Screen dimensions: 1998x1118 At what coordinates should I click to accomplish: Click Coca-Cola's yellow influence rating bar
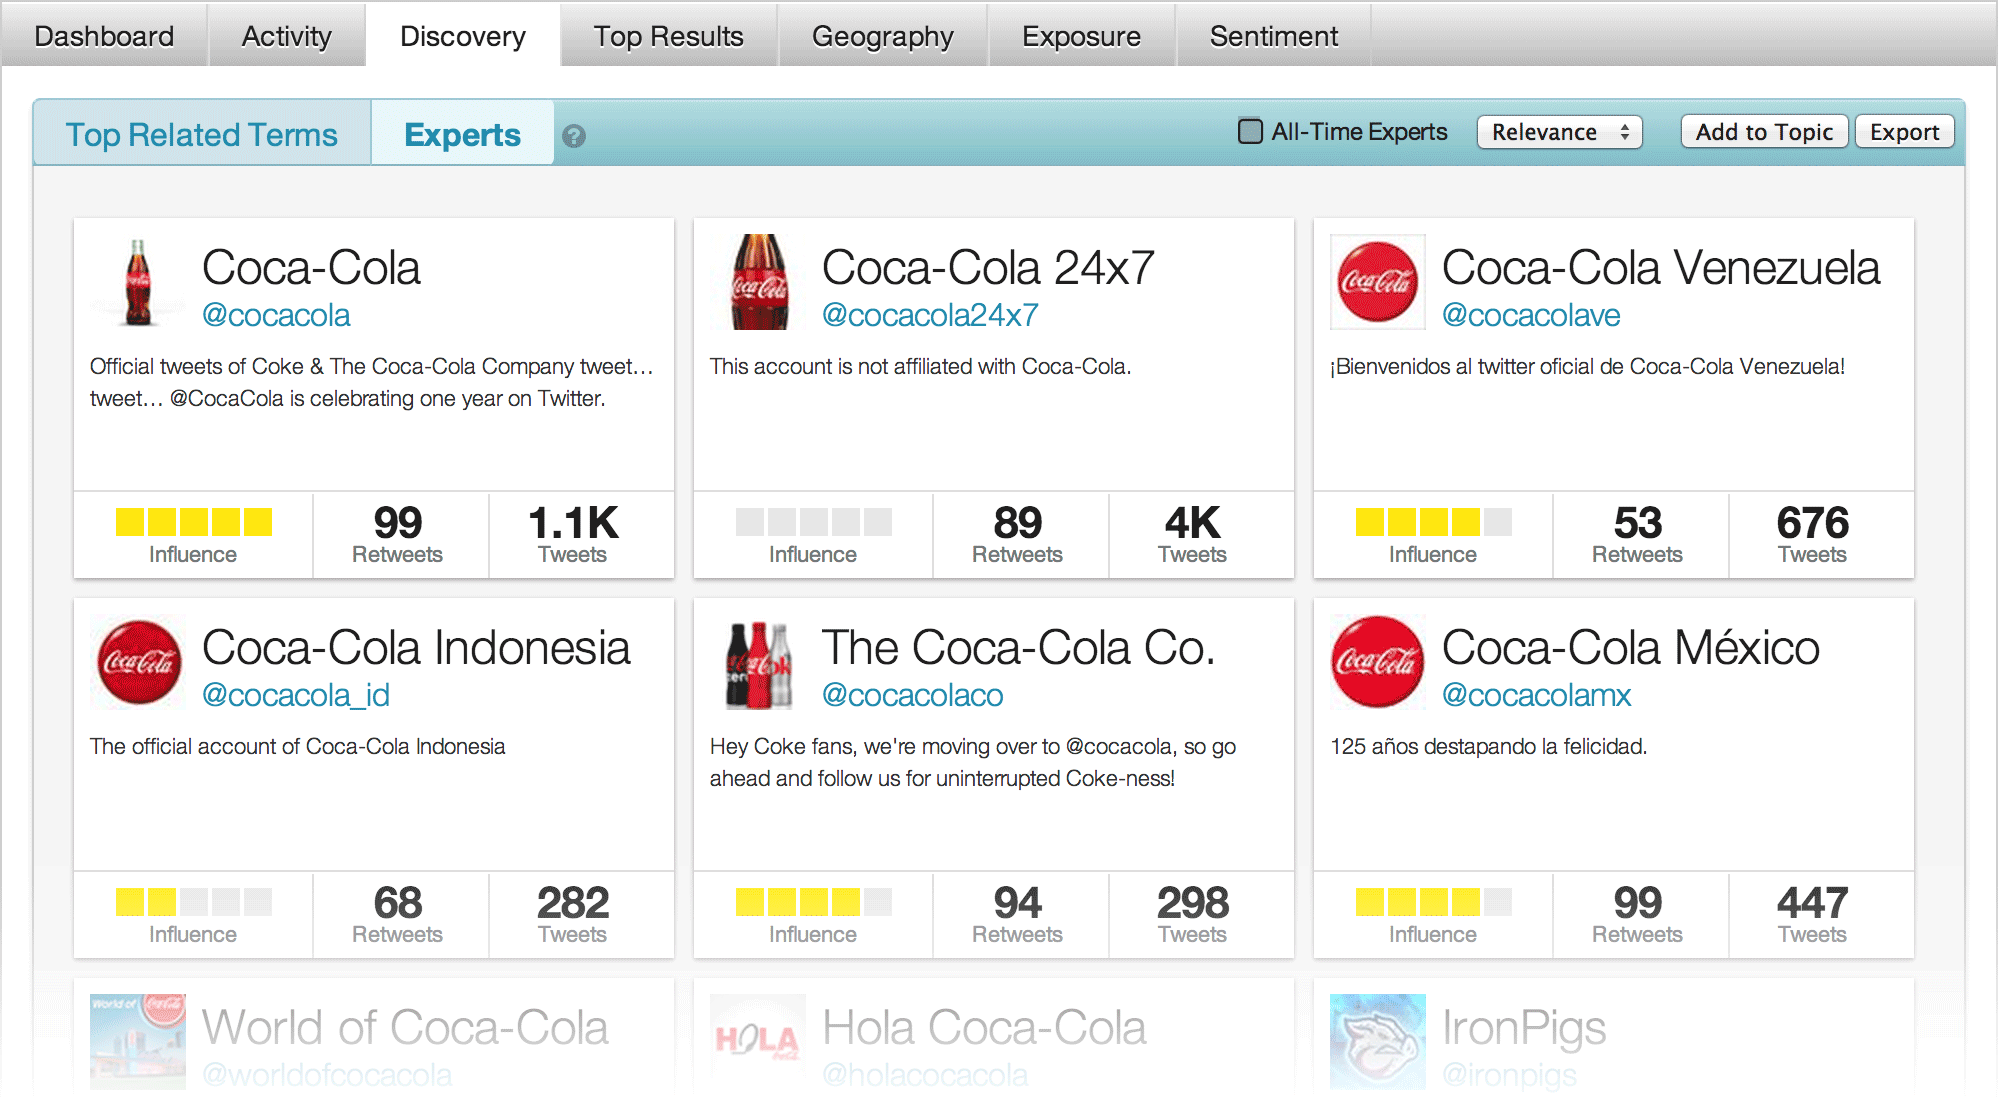coord(194,522)
